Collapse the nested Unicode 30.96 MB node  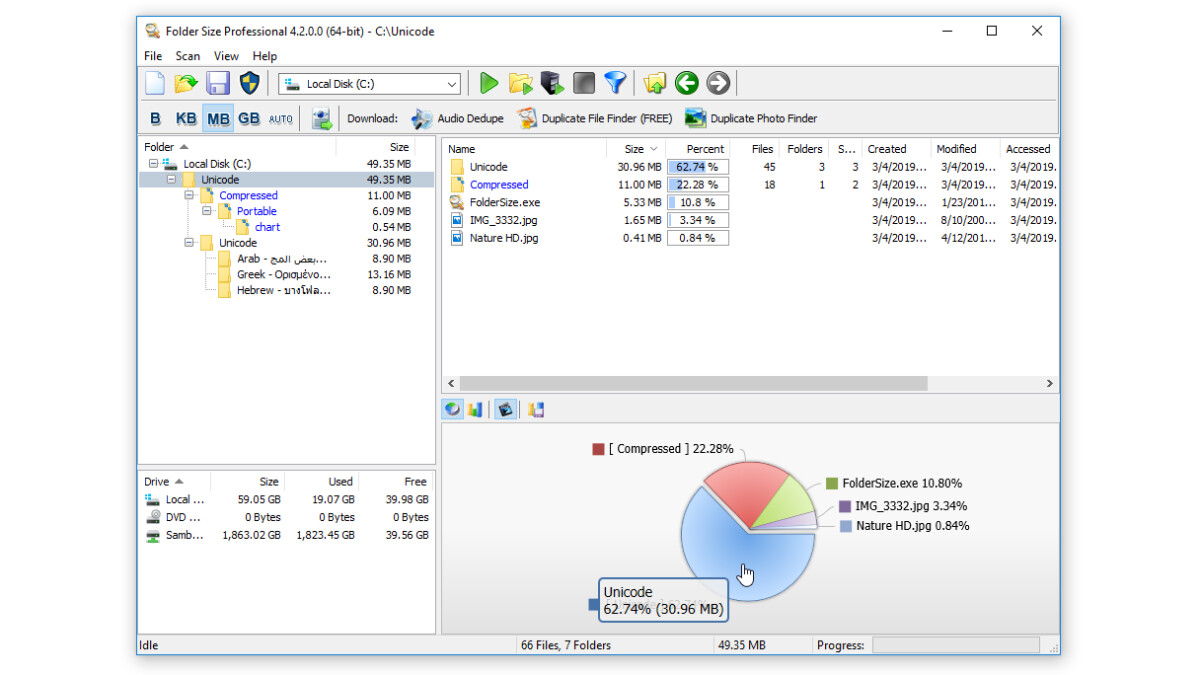[189, 243]
